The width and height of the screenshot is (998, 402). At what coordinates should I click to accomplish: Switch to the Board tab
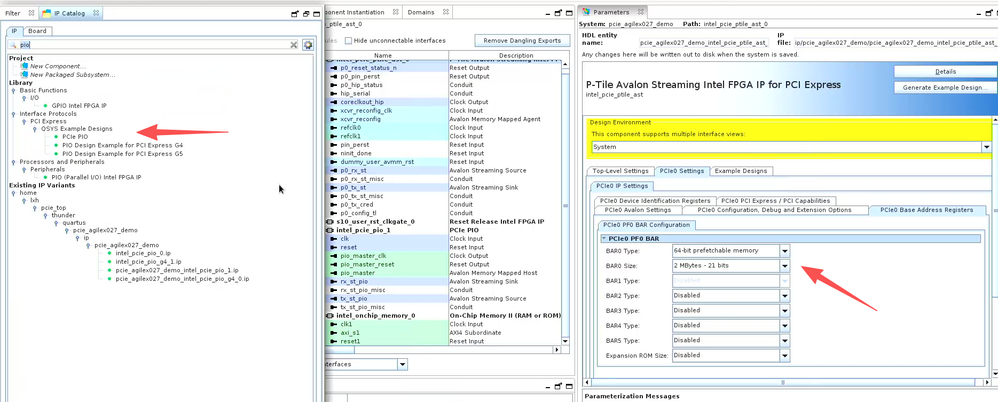pyautogui.click(x=37, y=31)
